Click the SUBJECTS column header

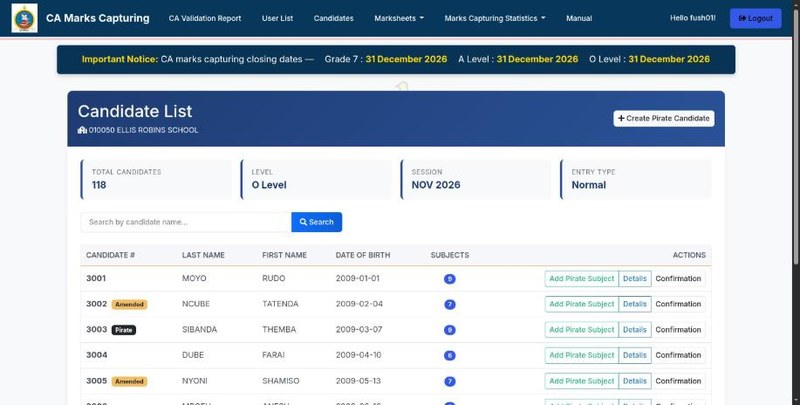(449, 255)
